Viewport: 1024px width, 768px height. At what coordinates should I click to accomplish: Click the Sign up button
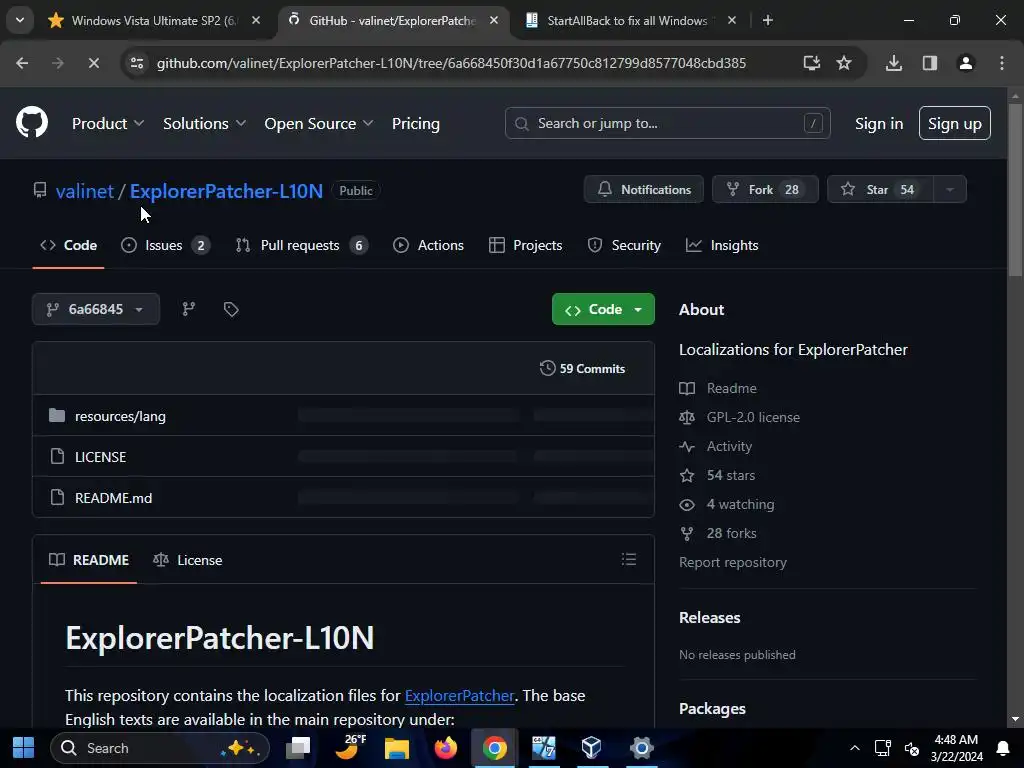pos(954,123)
